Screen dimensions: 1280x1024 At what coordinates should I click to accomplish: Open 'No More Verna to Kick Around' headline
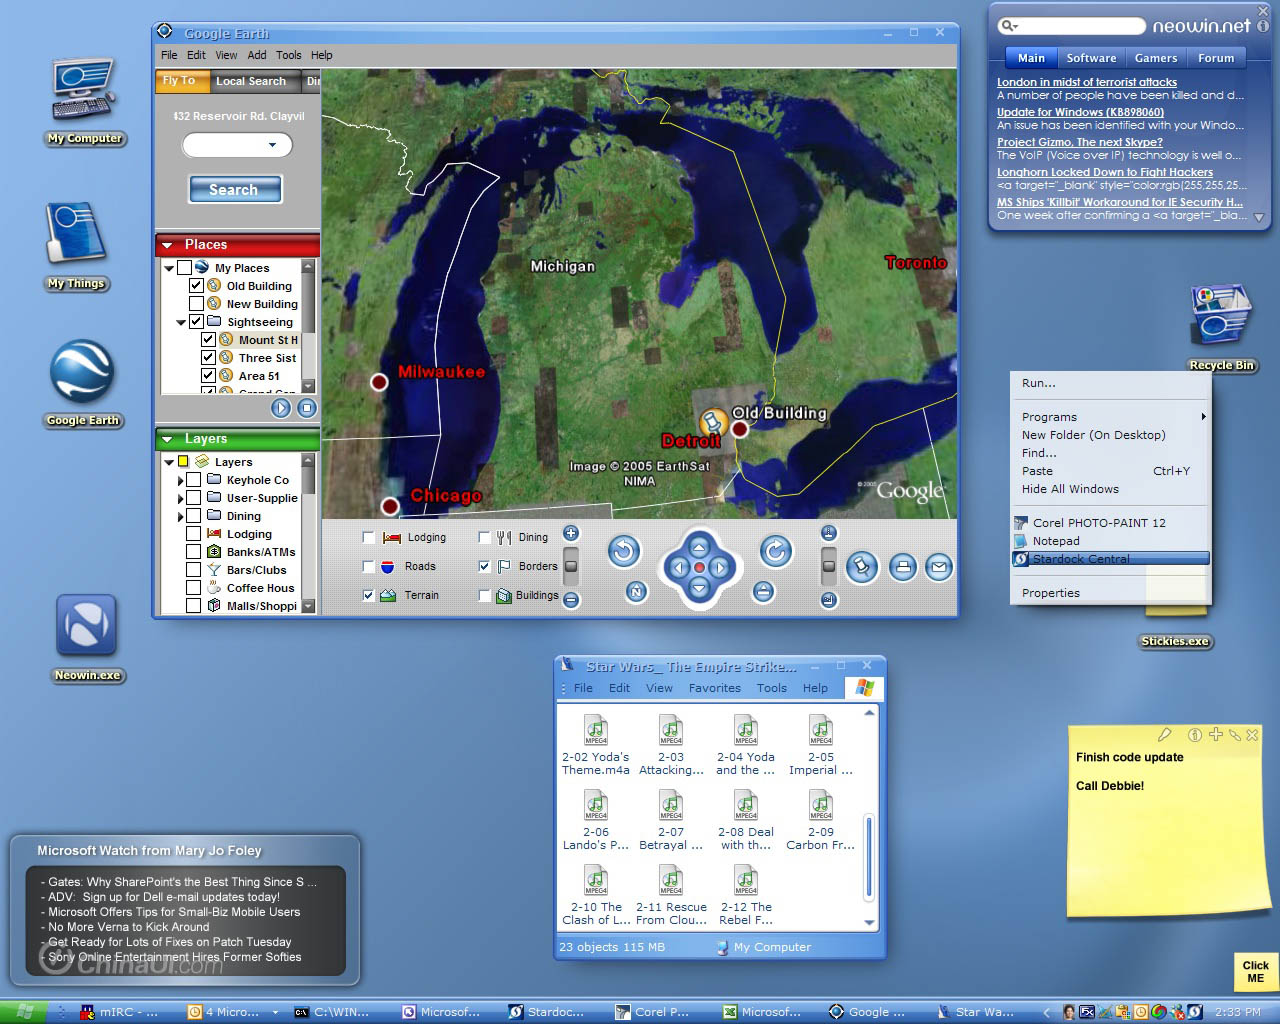[129, 927]
